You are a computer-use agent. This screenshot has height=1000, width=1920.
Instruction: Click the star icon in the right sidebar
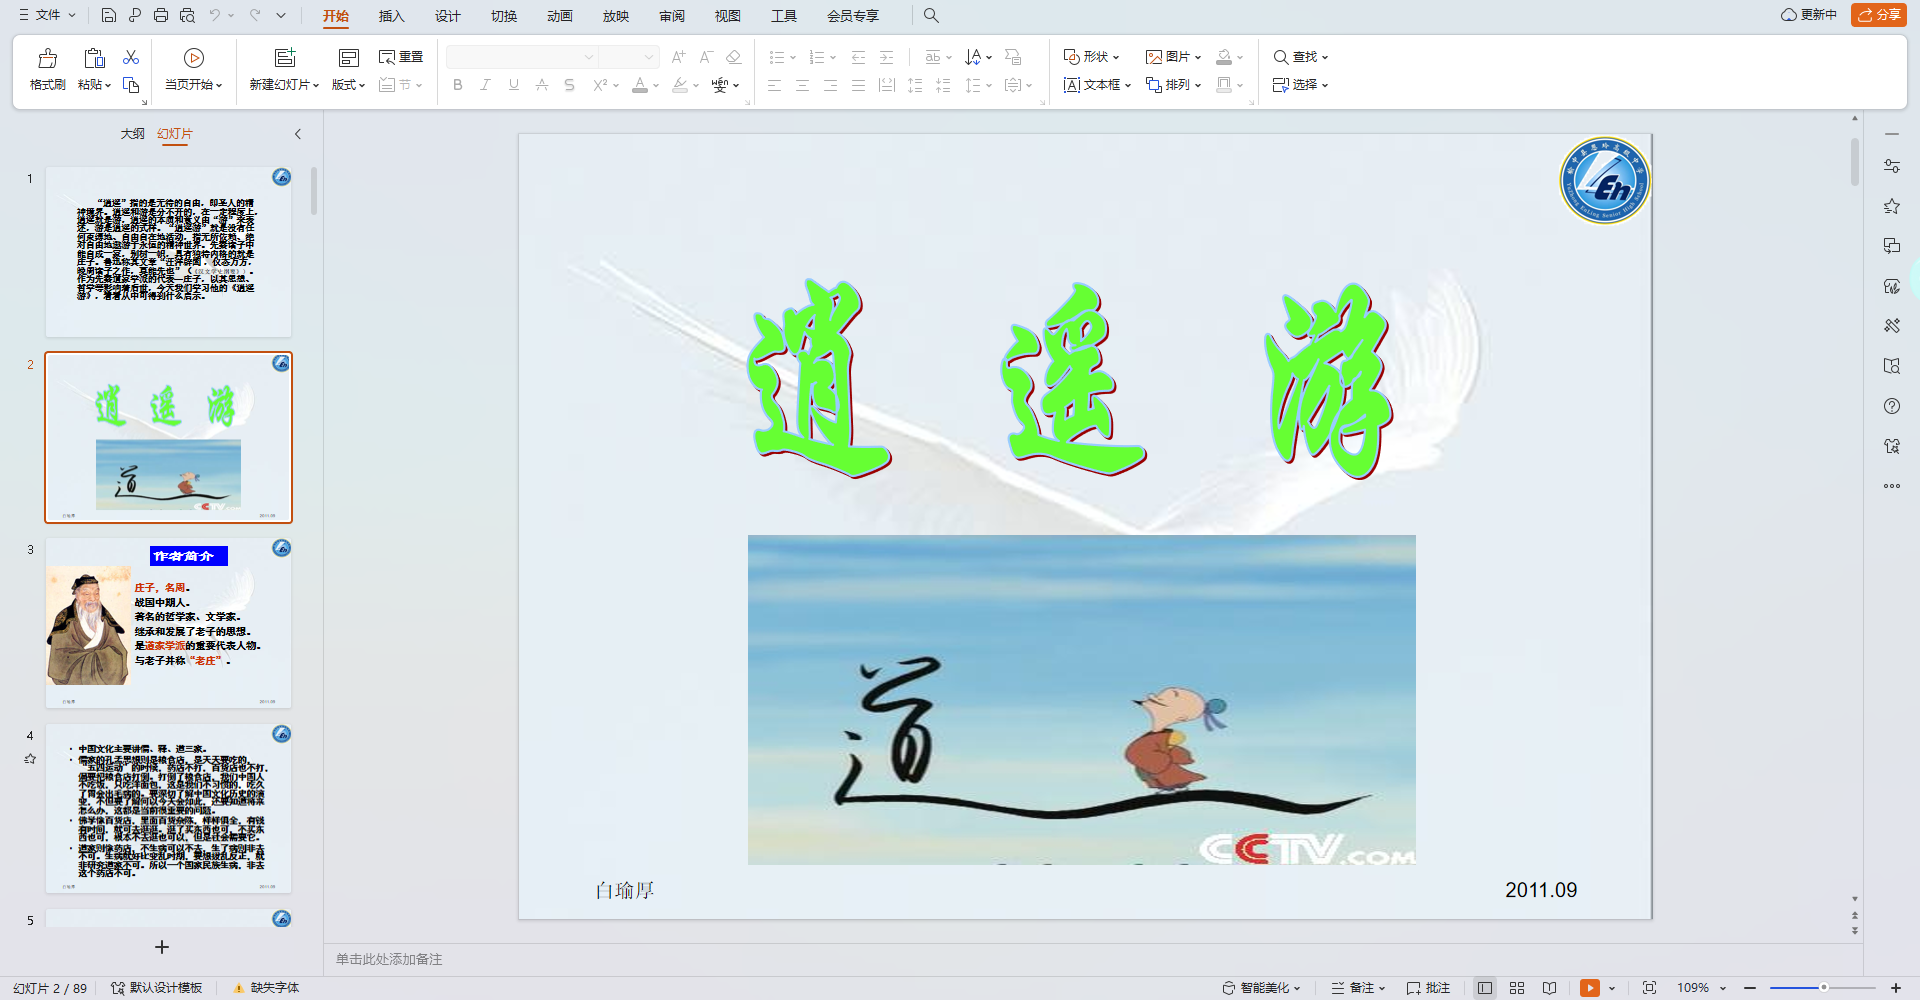(1892, 206)
